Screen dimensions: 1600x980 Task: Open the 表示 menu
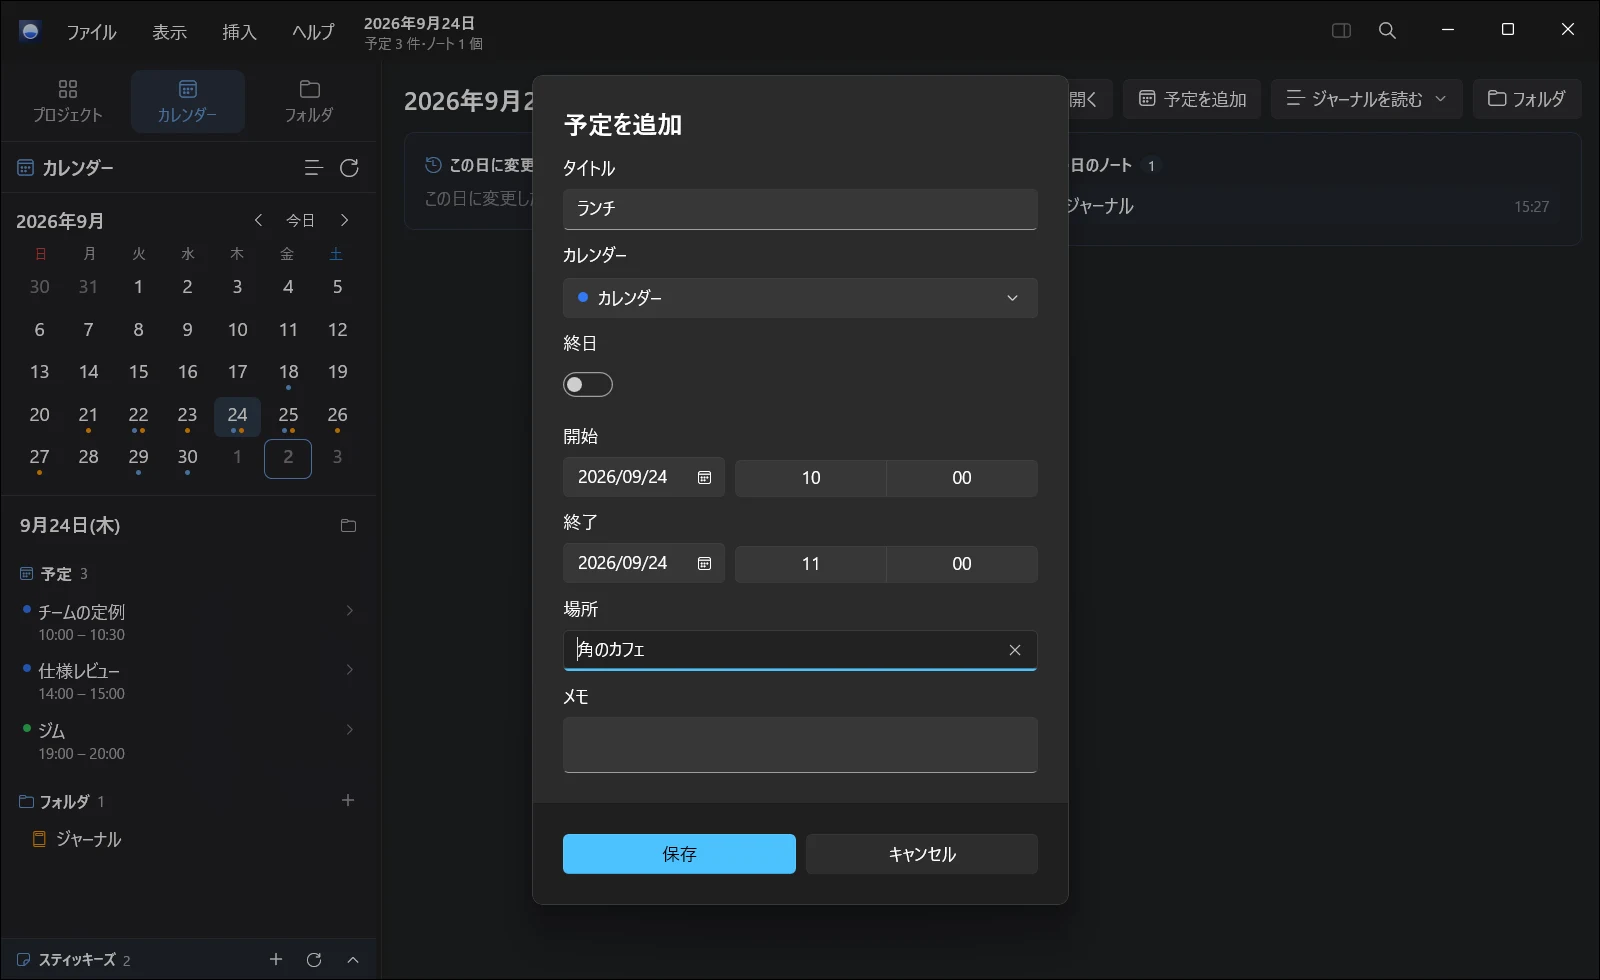pos(170,32)
